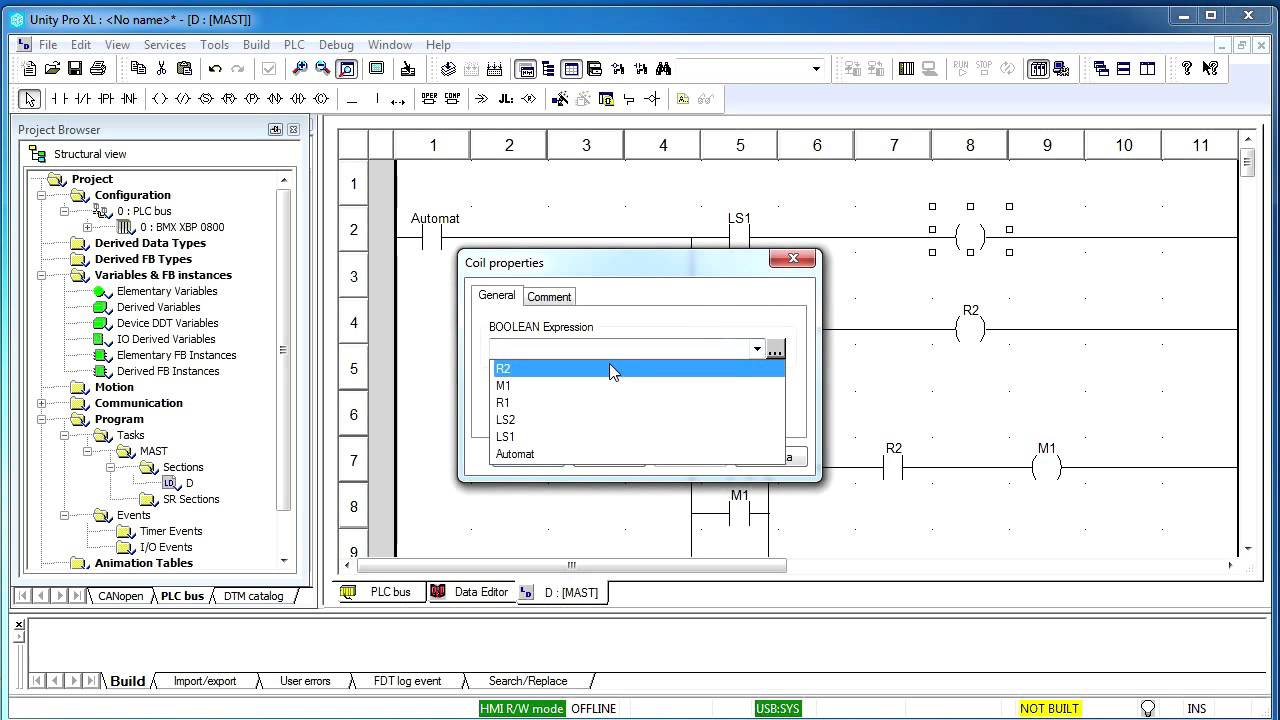The image size is (1280, 720).
Task: Click the Print icon in the toolbar
Action: click(98, 68)
